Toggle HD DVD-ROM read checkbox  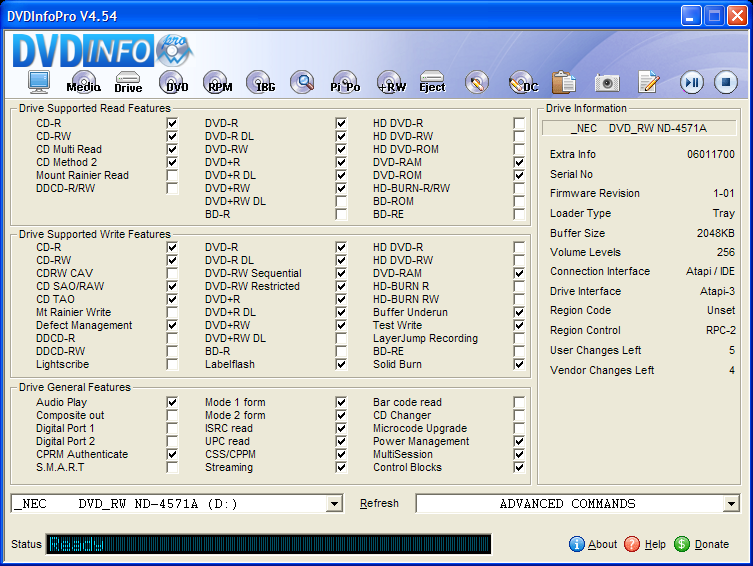click(519, 149)
